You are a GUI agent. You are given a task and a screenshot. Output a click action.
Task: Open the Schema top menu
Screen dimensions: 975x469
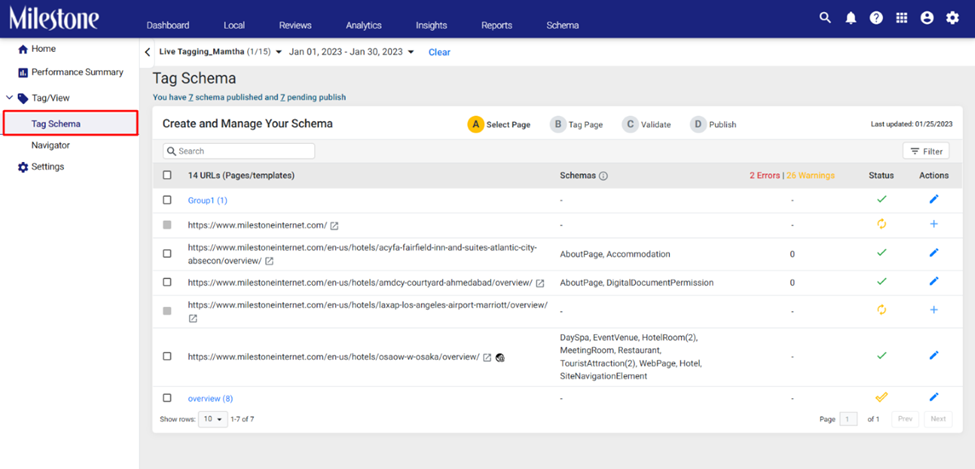coord(563,26)
